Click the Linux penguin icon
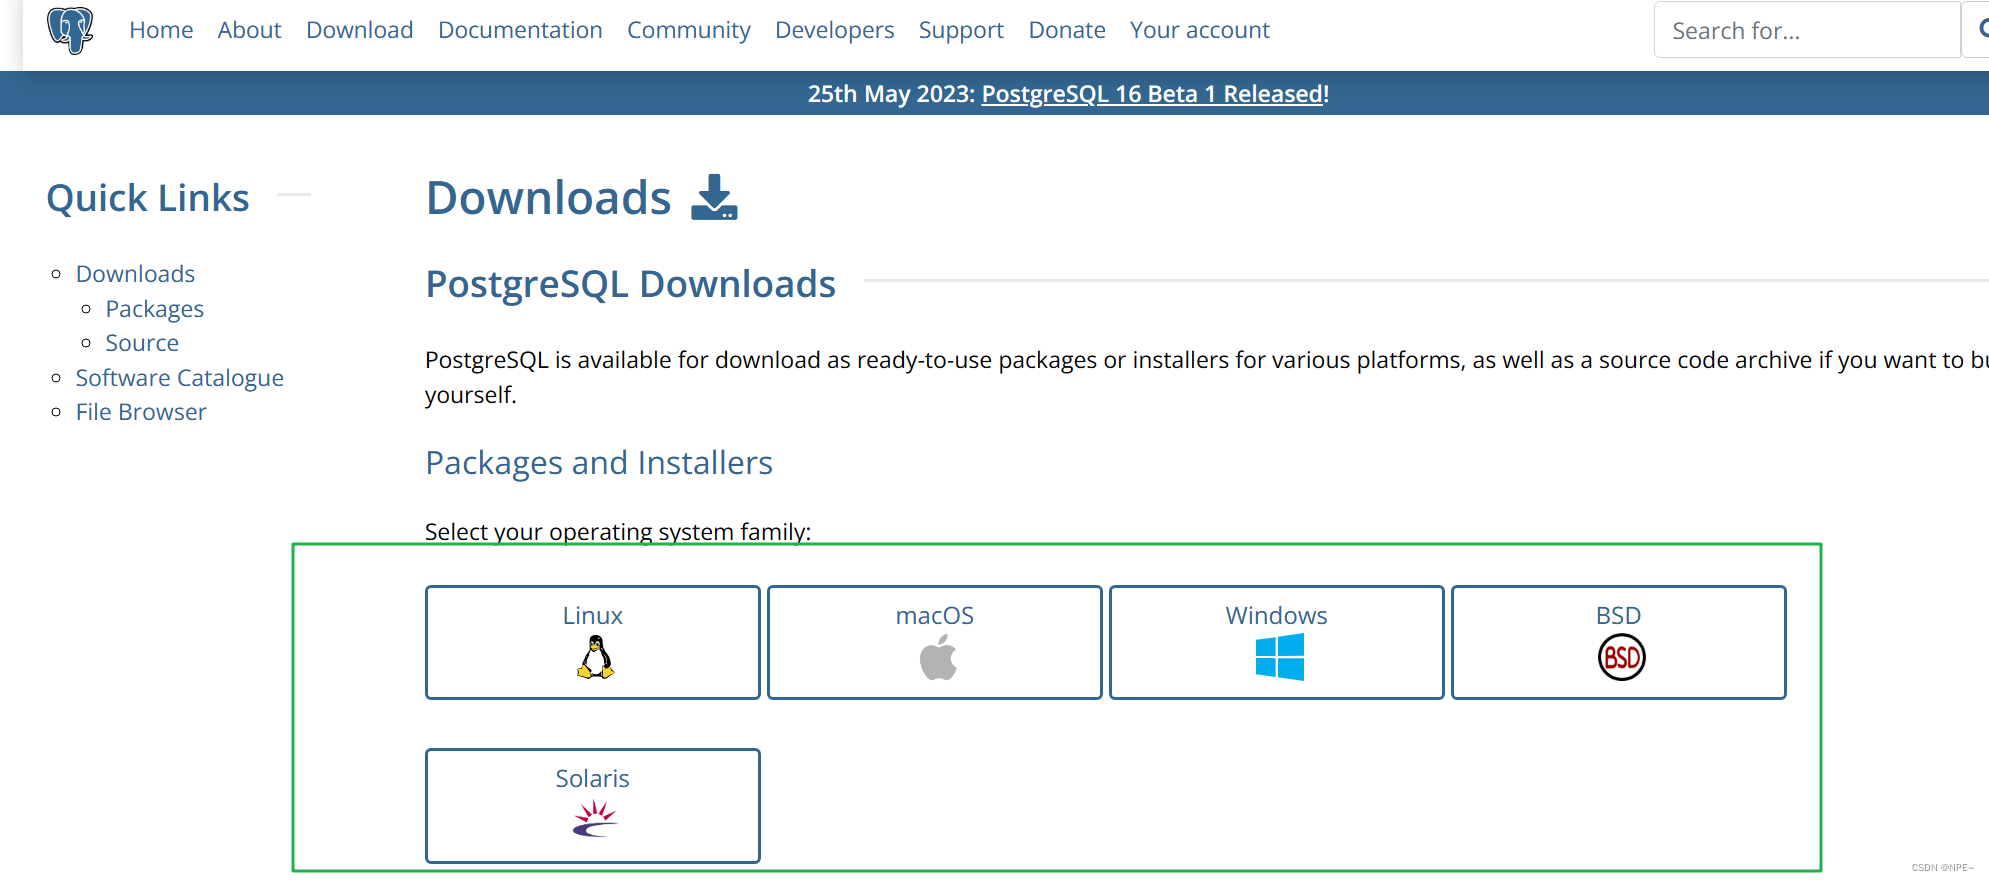Image resolution: width=1989 pixels, height=881 pixels. click(595, 658)
